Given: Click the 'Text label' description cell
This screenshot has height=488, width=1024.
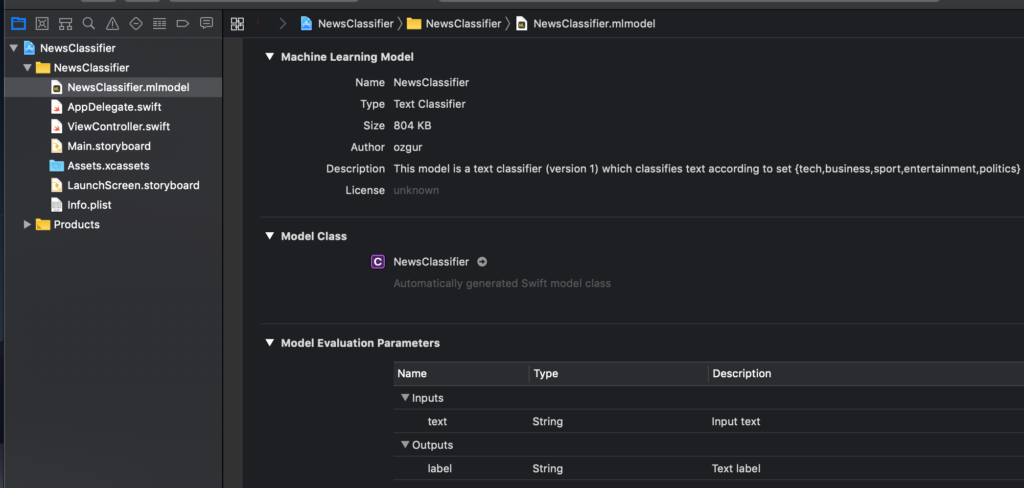Looking at the screenshot, I should [735, 468].
